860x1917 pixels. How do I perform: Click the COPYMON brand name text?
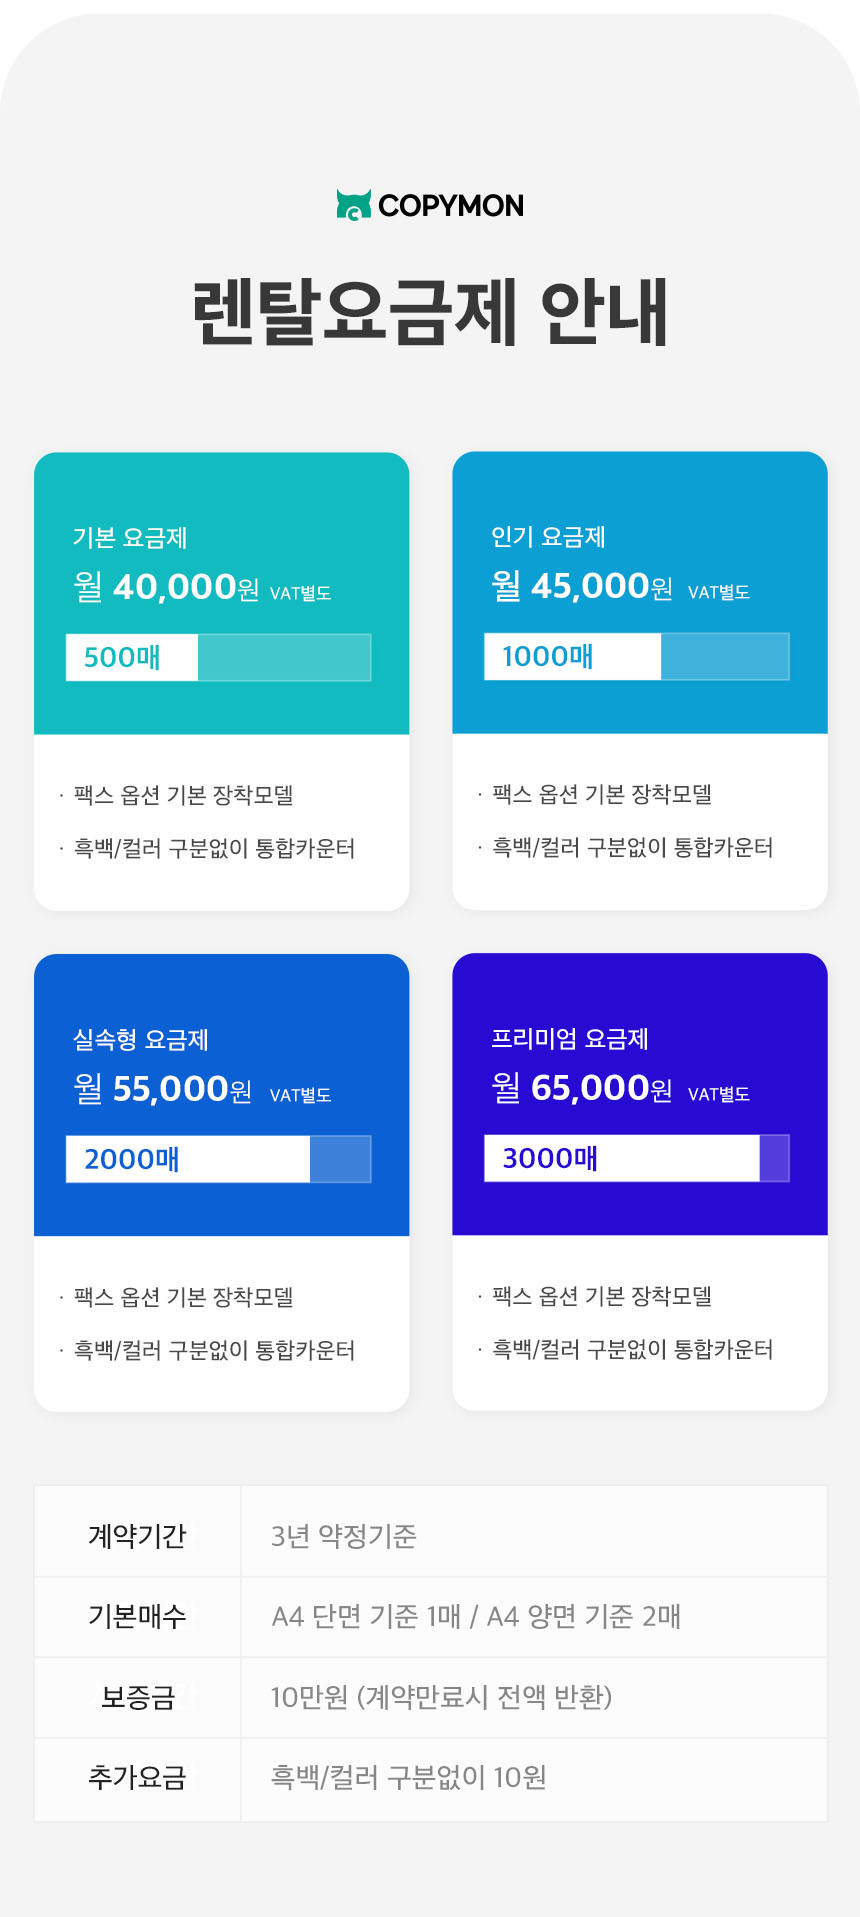451,206
